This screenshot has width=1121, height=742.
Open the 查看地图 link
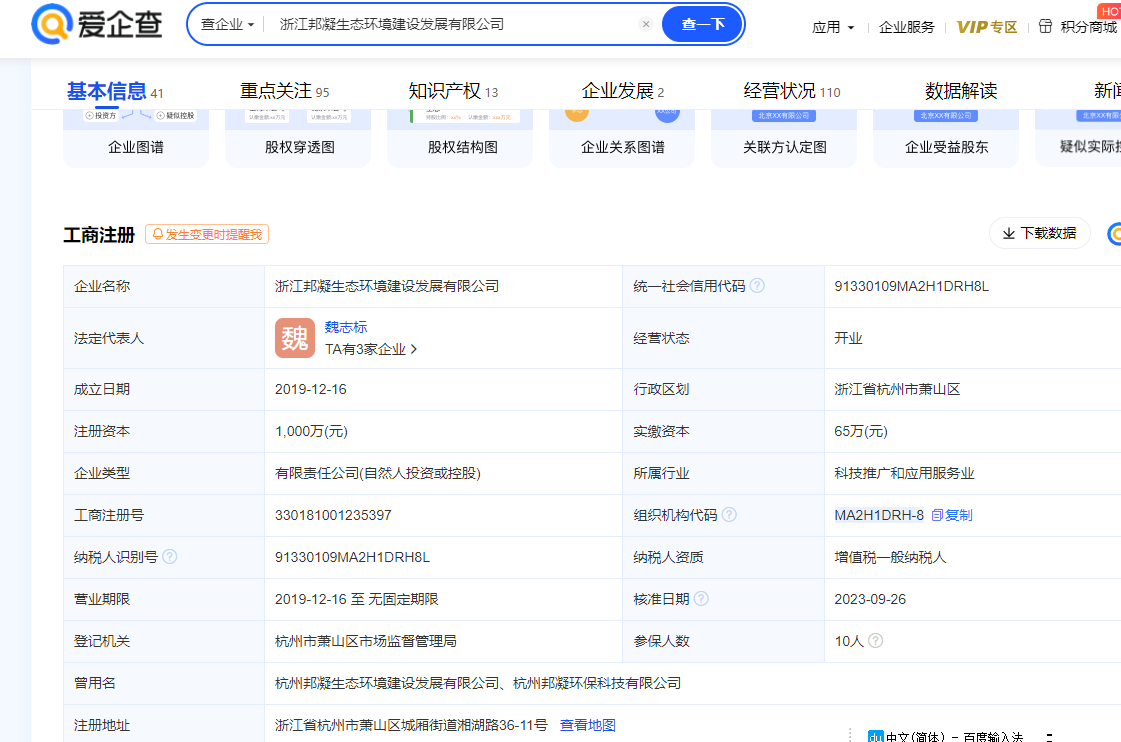[x=588, y=726]
